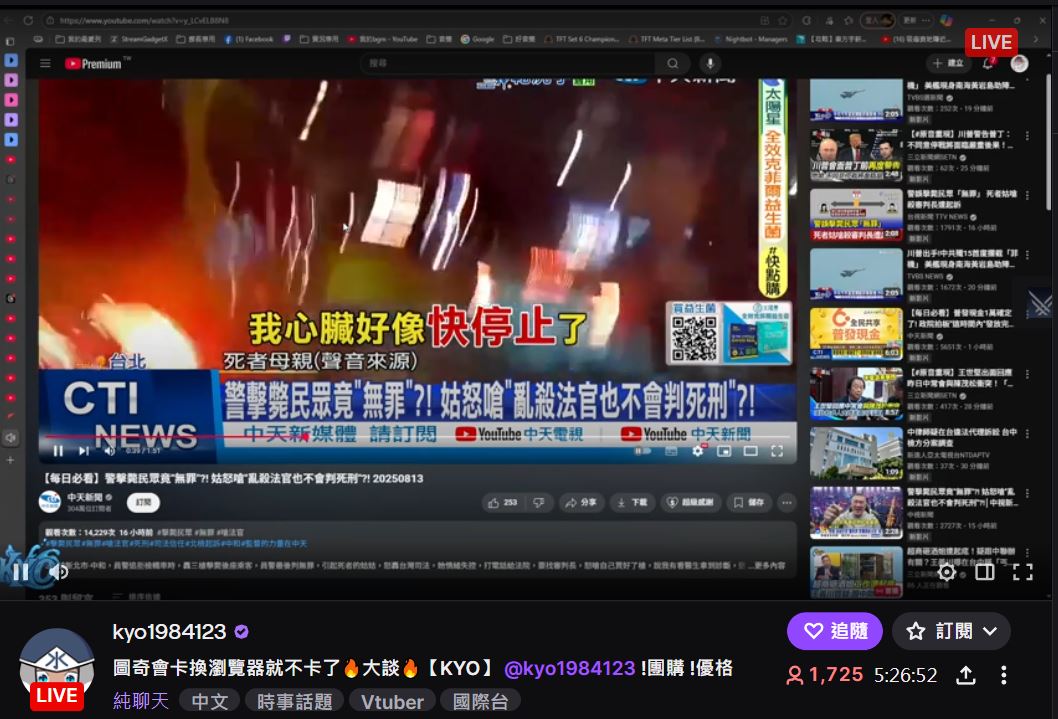
Task: Pause the Twitch stream player
Action: click(x=21, y=572)
